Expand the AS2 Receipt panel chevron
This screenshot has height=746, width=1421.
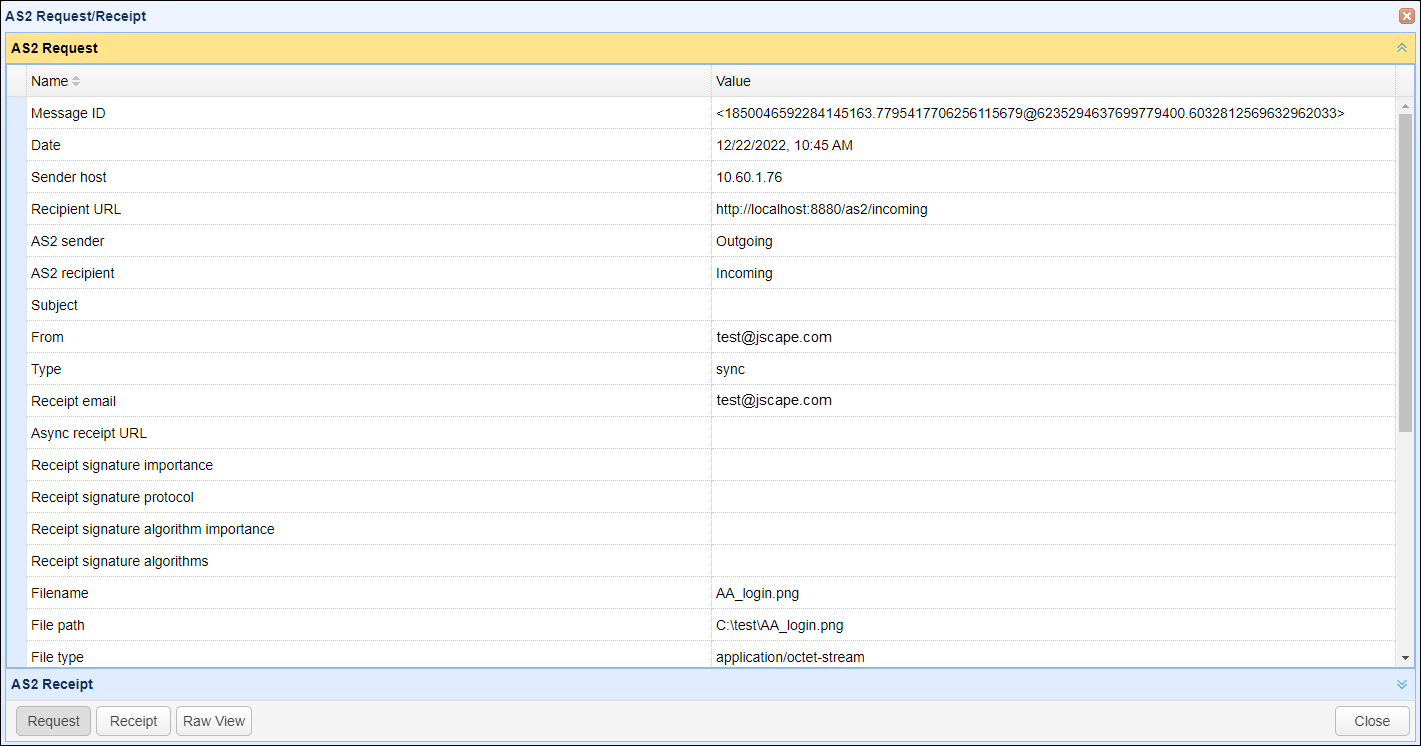pyautogui.click(x=1402, y=684)
